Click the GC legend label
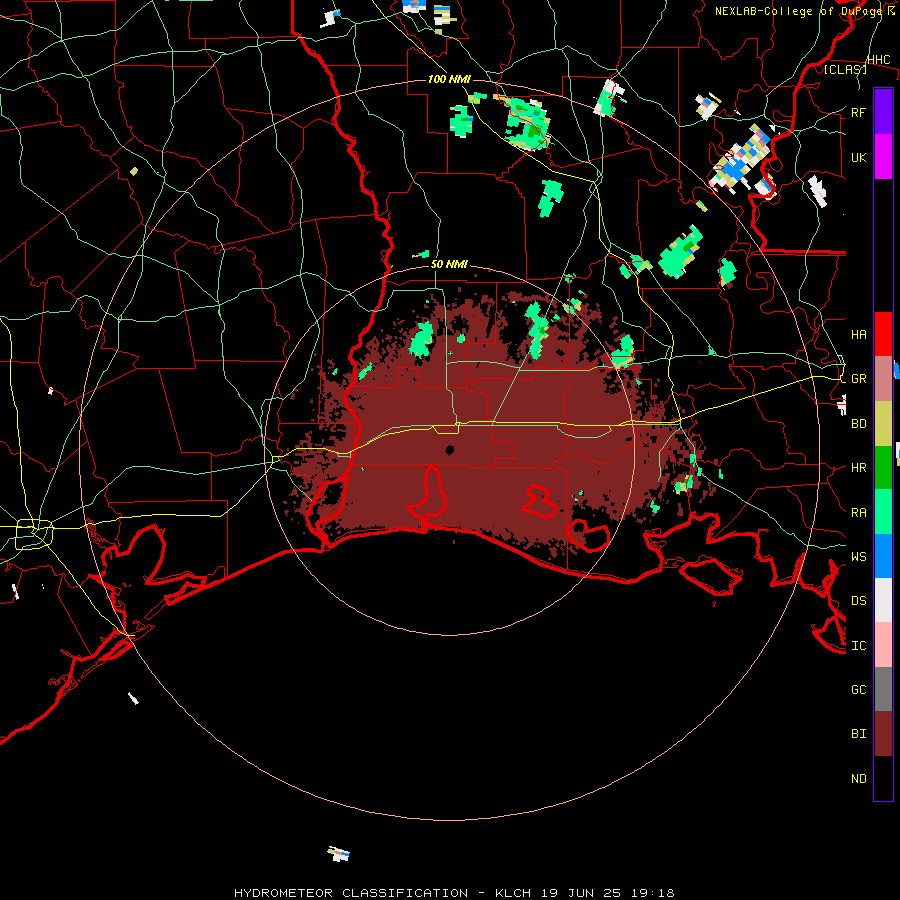 tap(858, 689)
